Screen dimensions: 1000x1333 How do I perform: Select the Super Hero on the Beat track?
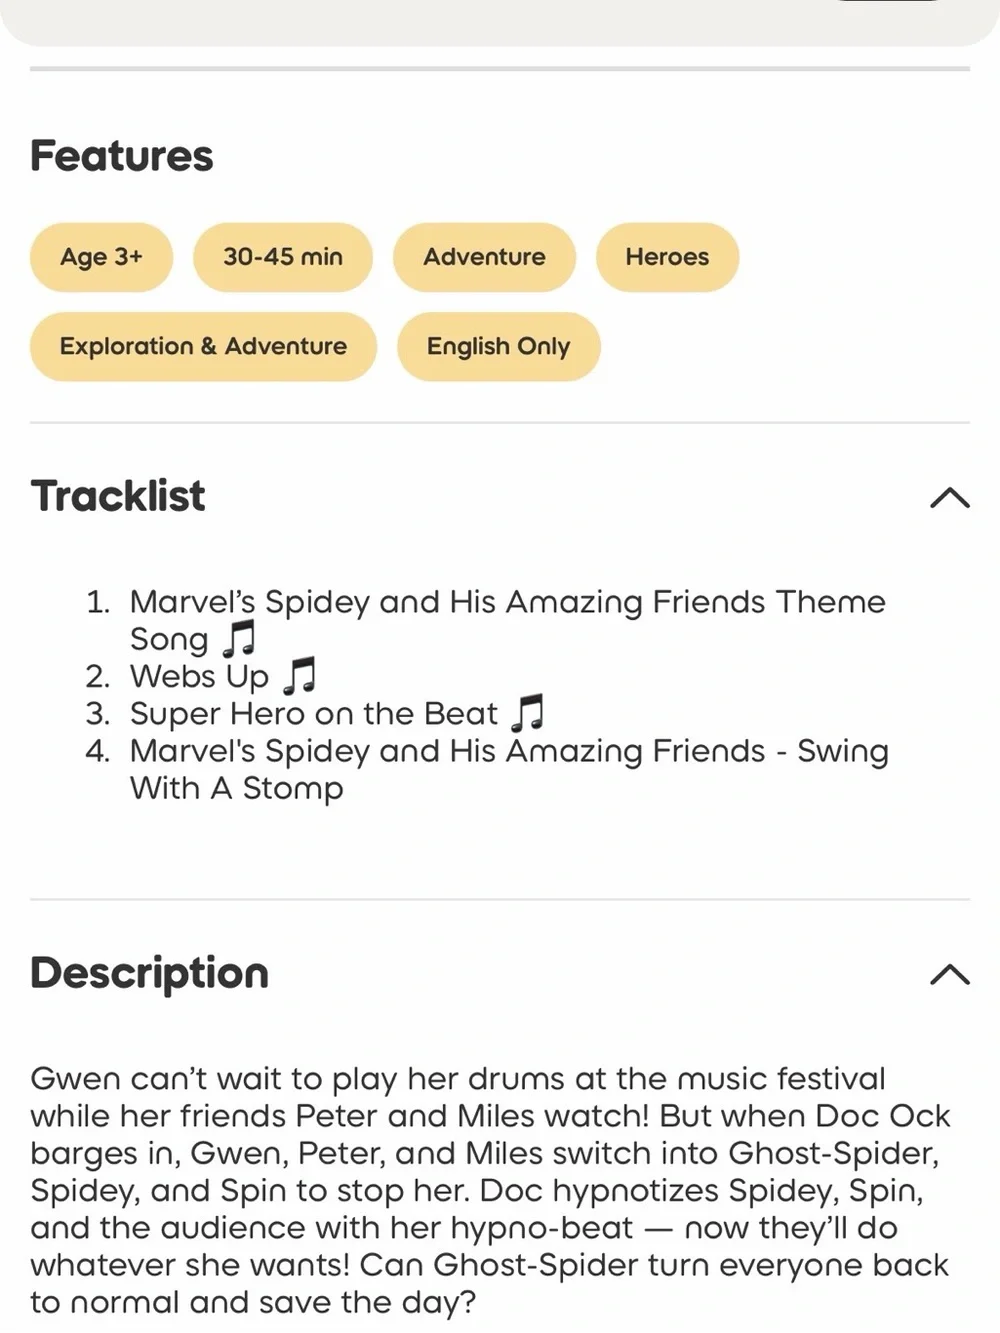point(315,713)
